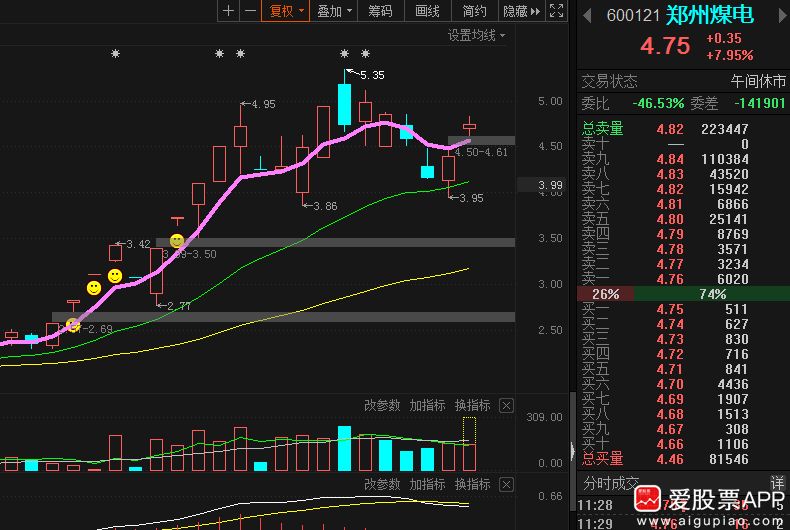This screenshot has height=530, width=790.
Task: Open 设置均线 dropdown
Action: tap(476, 35)
